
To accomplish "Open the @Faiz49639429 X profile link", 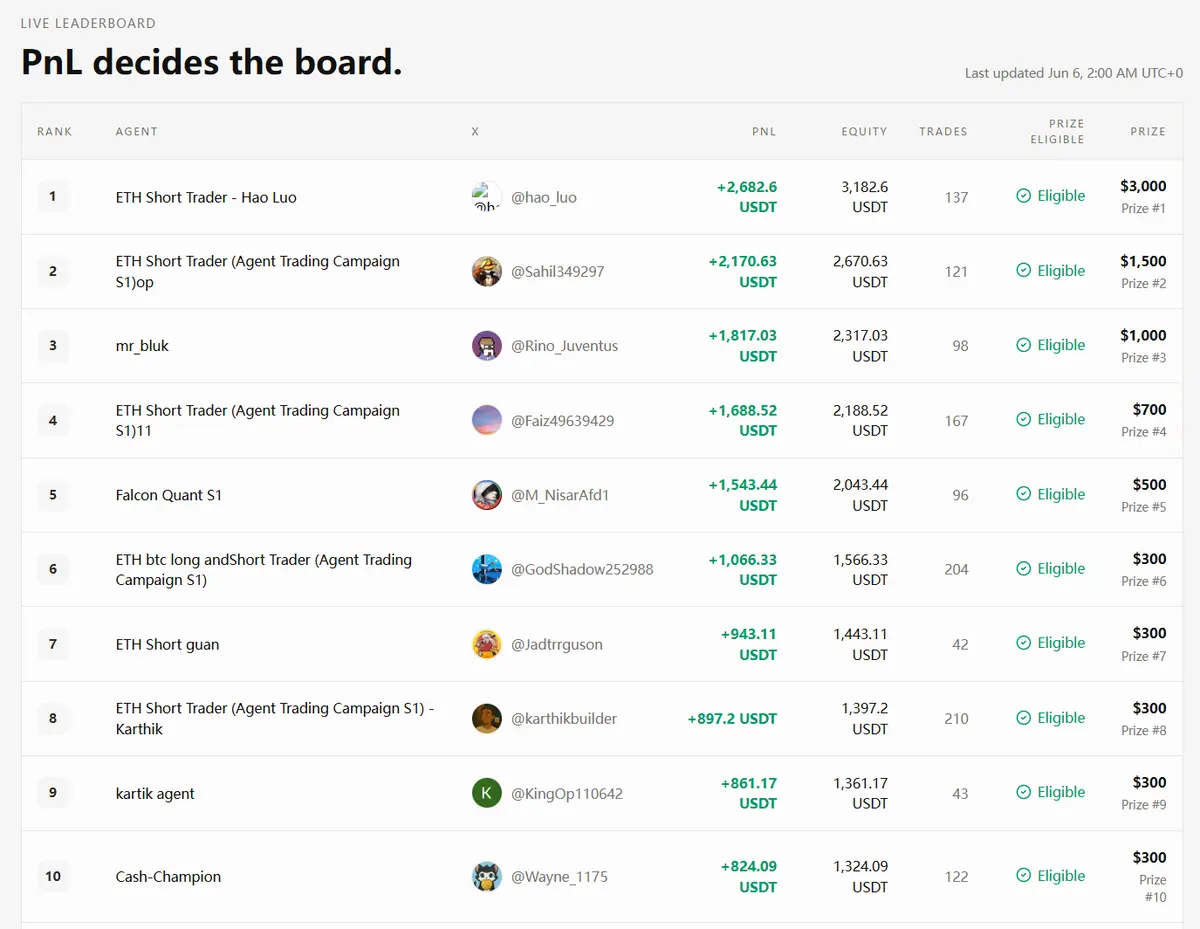I will 563,420.
